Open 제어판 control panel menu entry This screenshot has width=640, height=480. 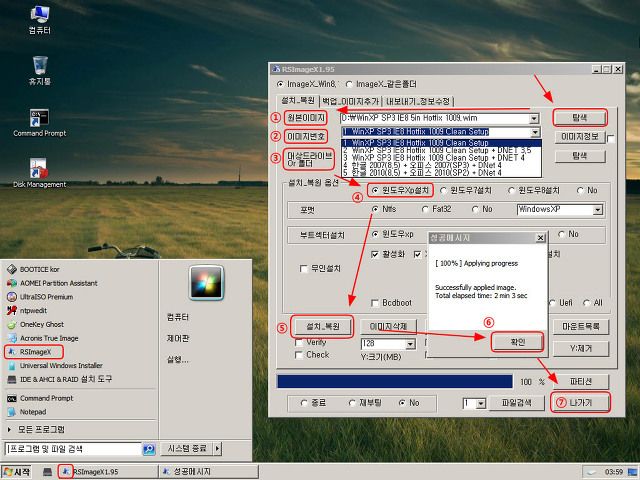178,338
